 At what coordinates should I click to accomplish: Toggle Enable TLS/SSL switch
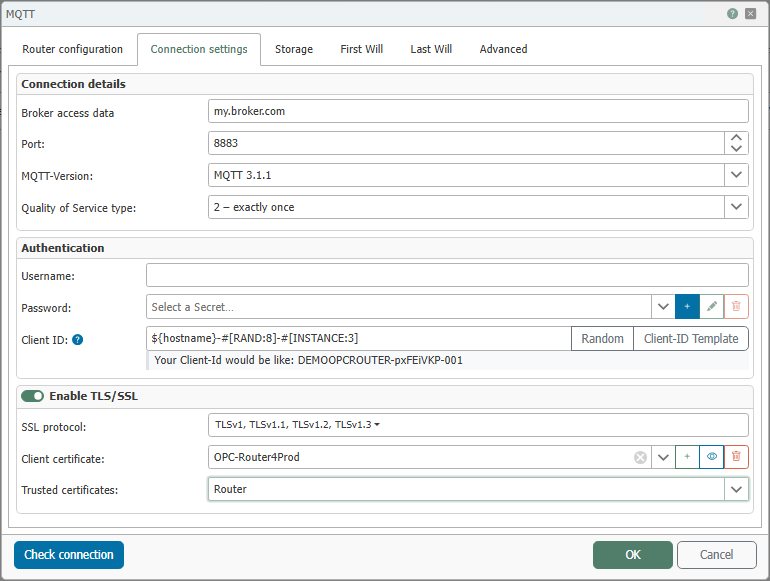[32, 396]
